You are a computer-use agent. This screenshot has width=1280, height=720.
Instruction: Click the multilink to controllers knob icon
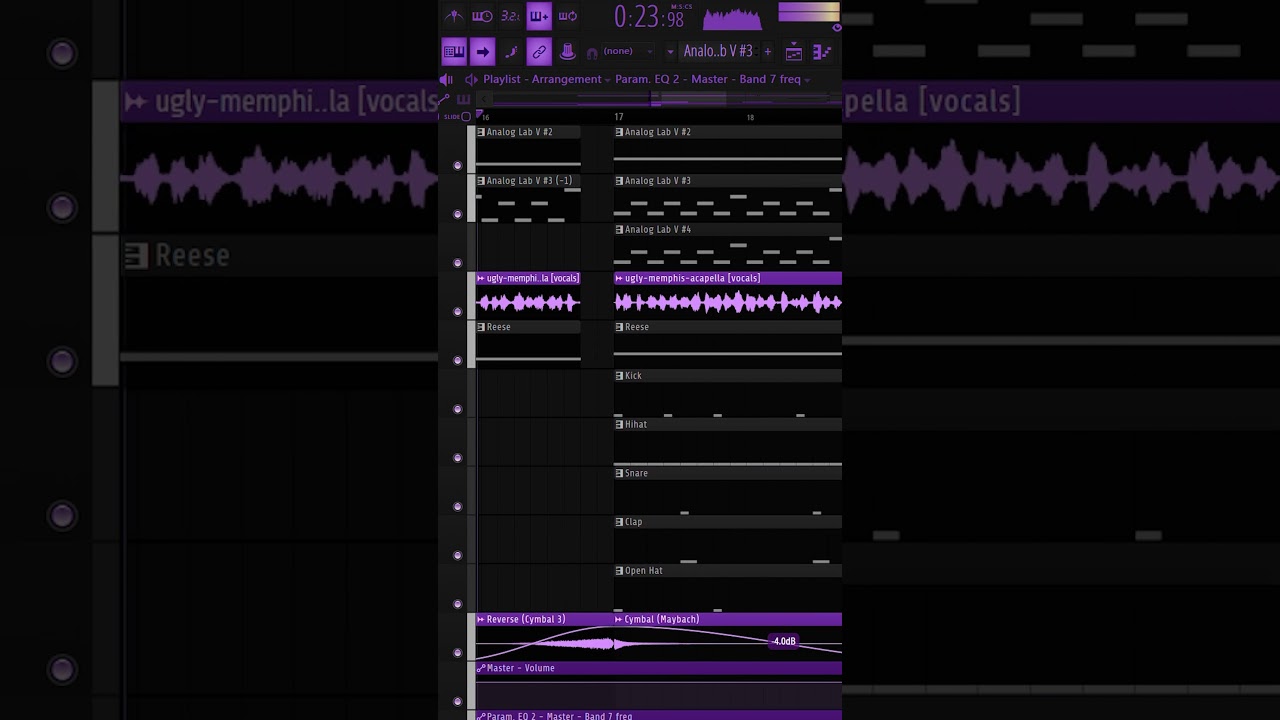coord(567,52)
